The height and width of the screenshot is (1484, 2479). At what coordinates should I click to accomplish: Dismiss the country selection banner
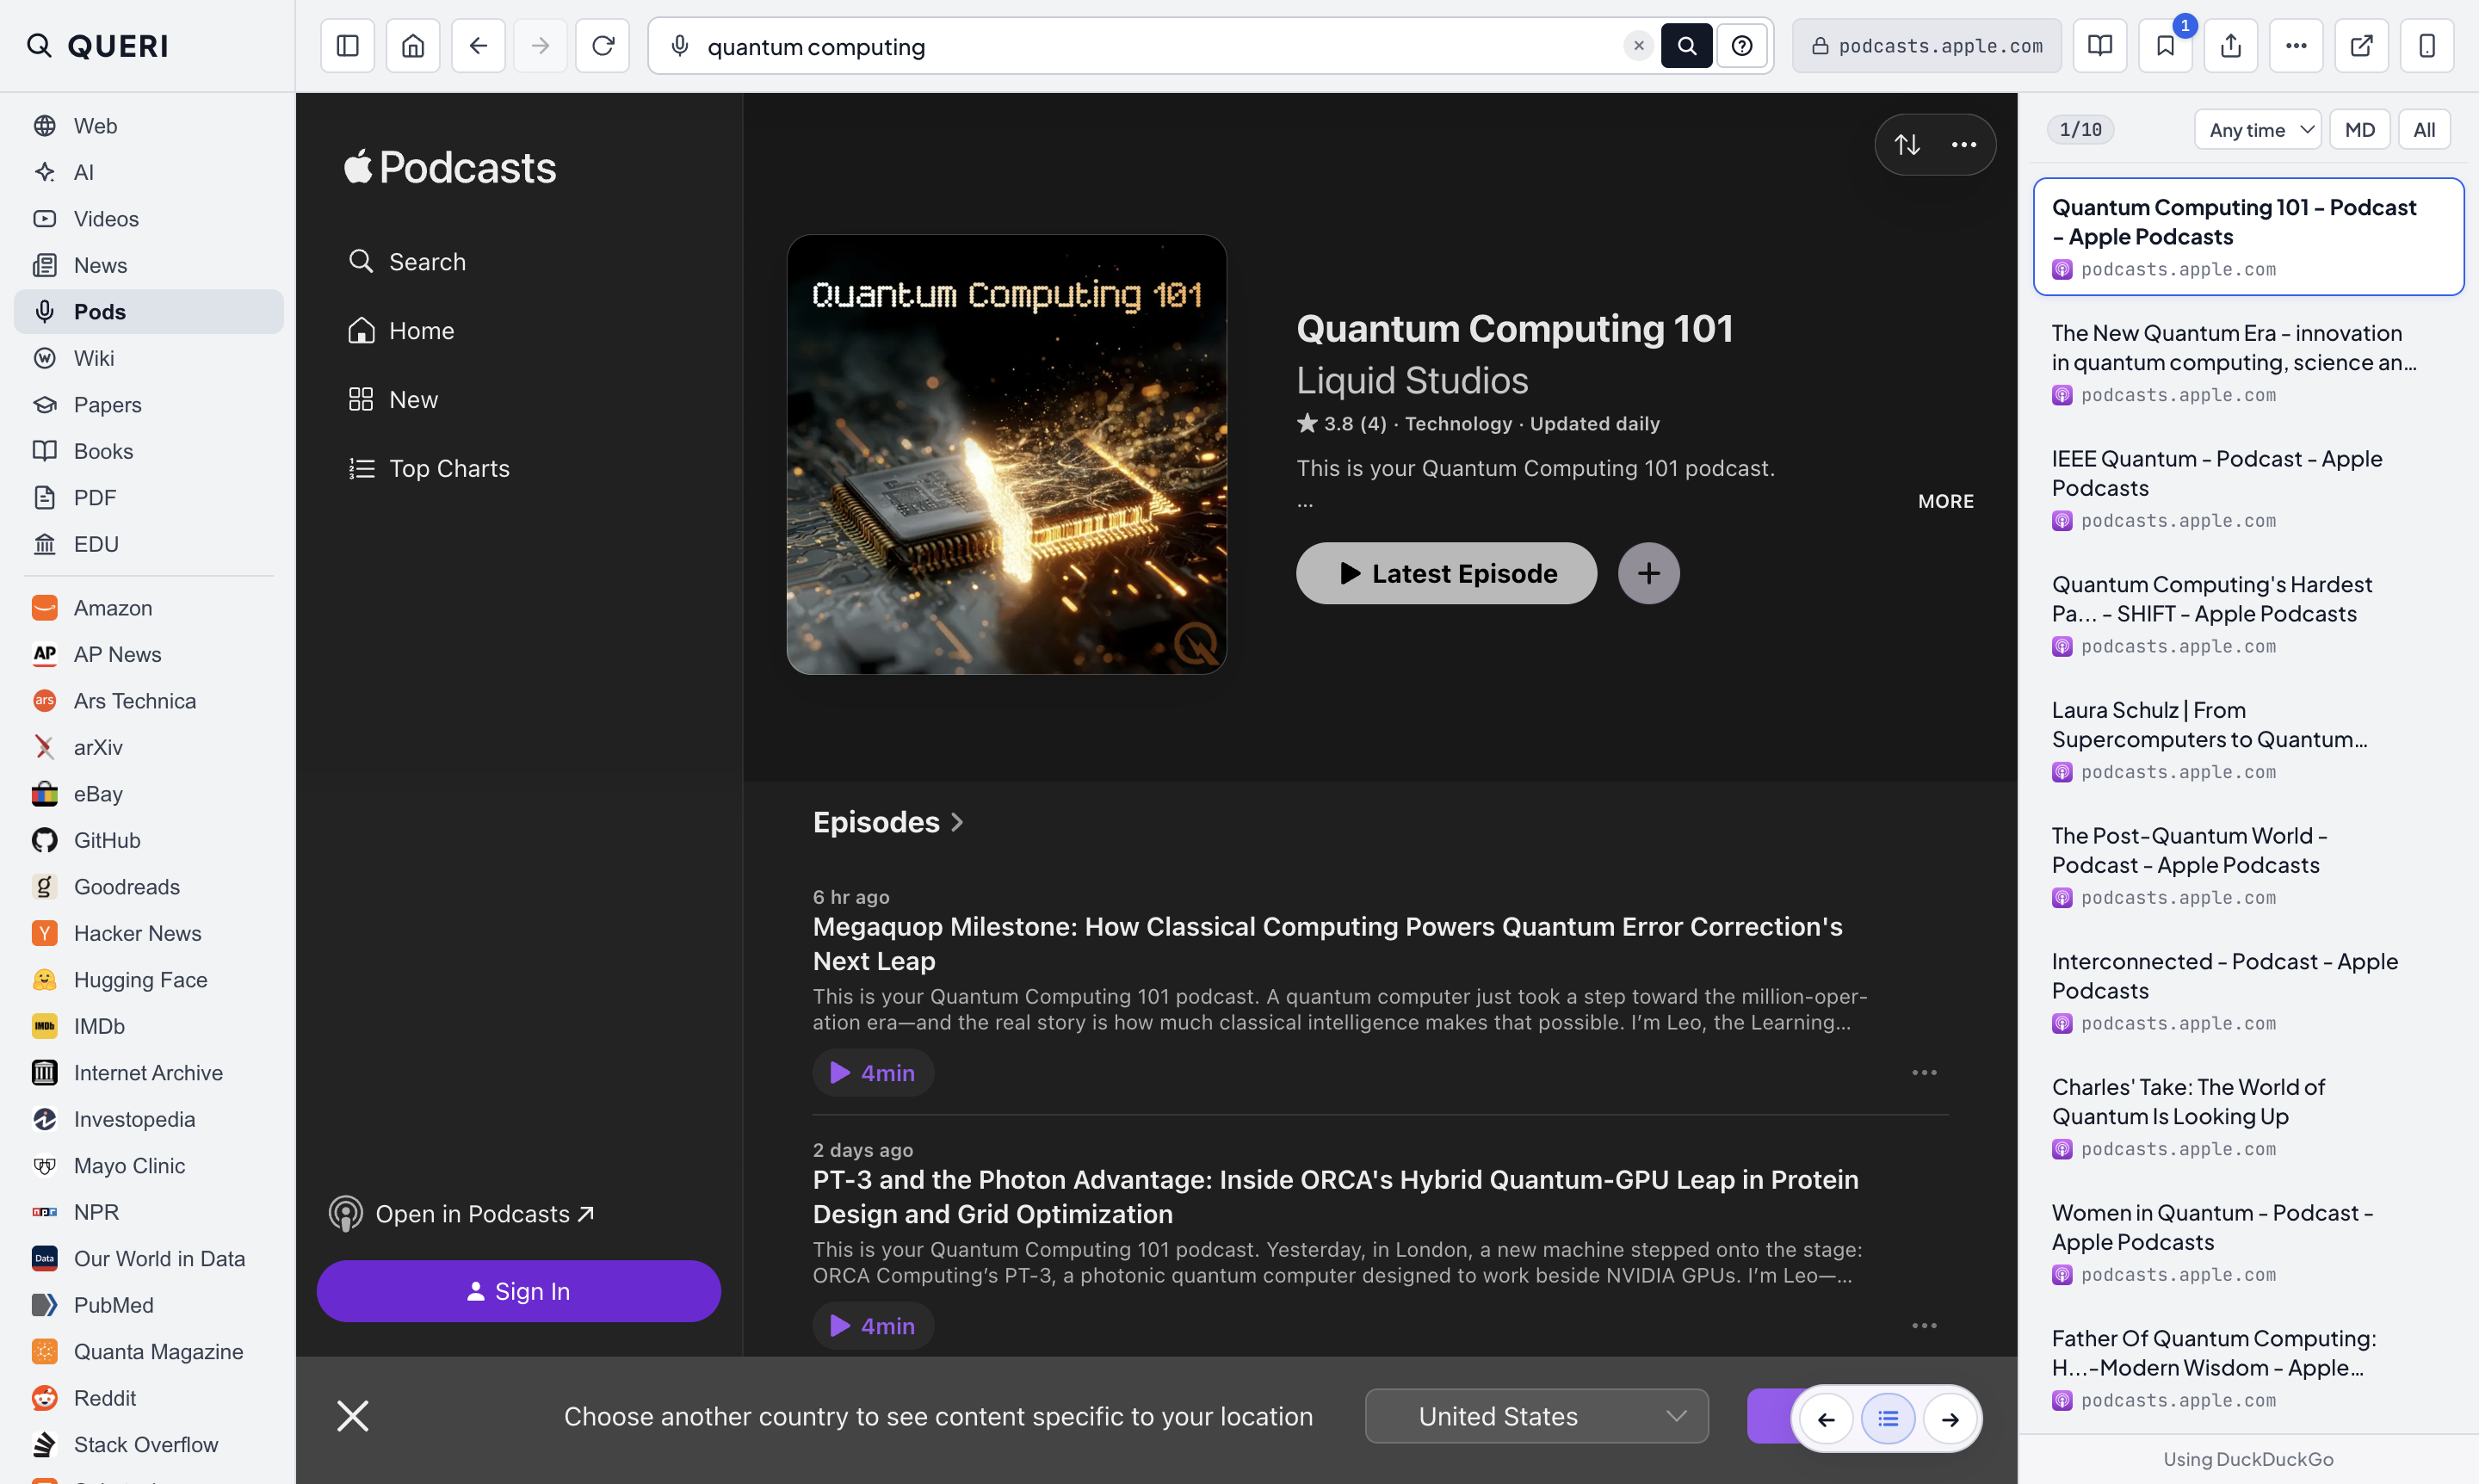[x=353, y=1416]
